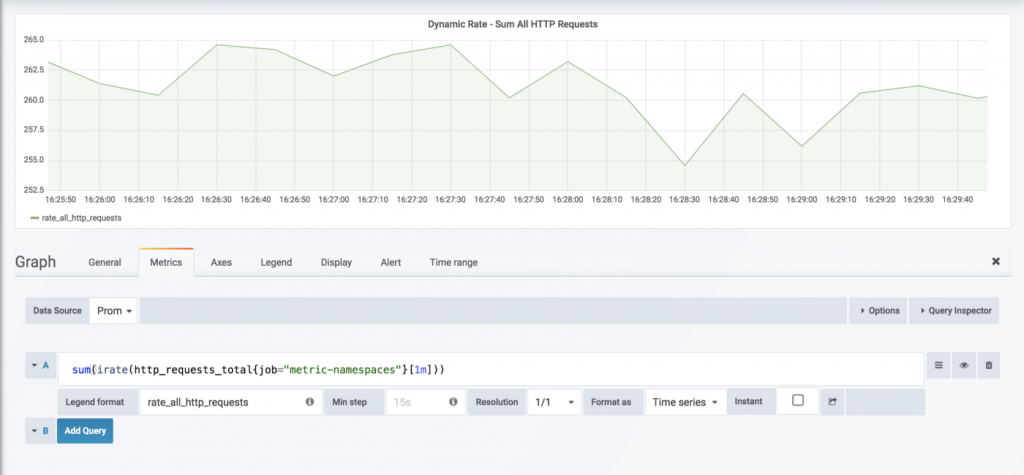Image resolution: width=1024 pixels, height=475 pixels.
Task: Click the info icon in Legend format field
Action: pyautogui.click(x=309, y=402)
